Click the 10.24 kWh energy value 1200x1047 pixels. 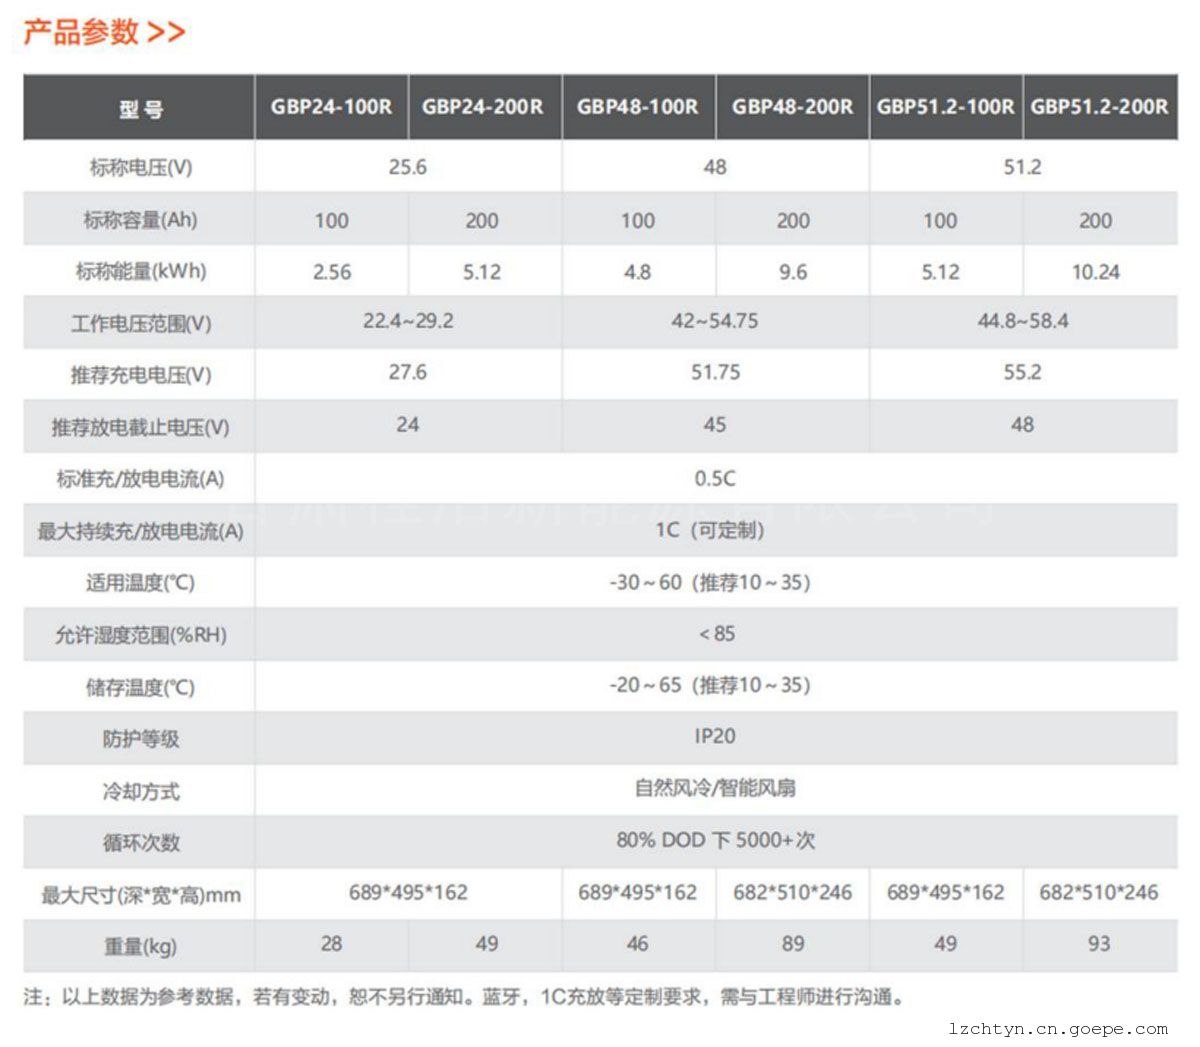coord(1096,272)
